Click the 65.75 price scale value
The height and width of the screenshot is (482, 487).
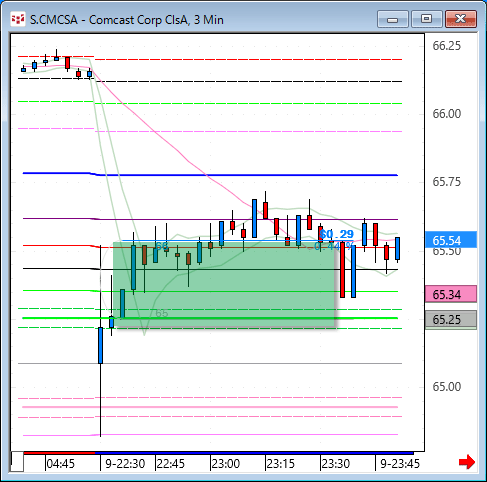[x=446, y=182]
